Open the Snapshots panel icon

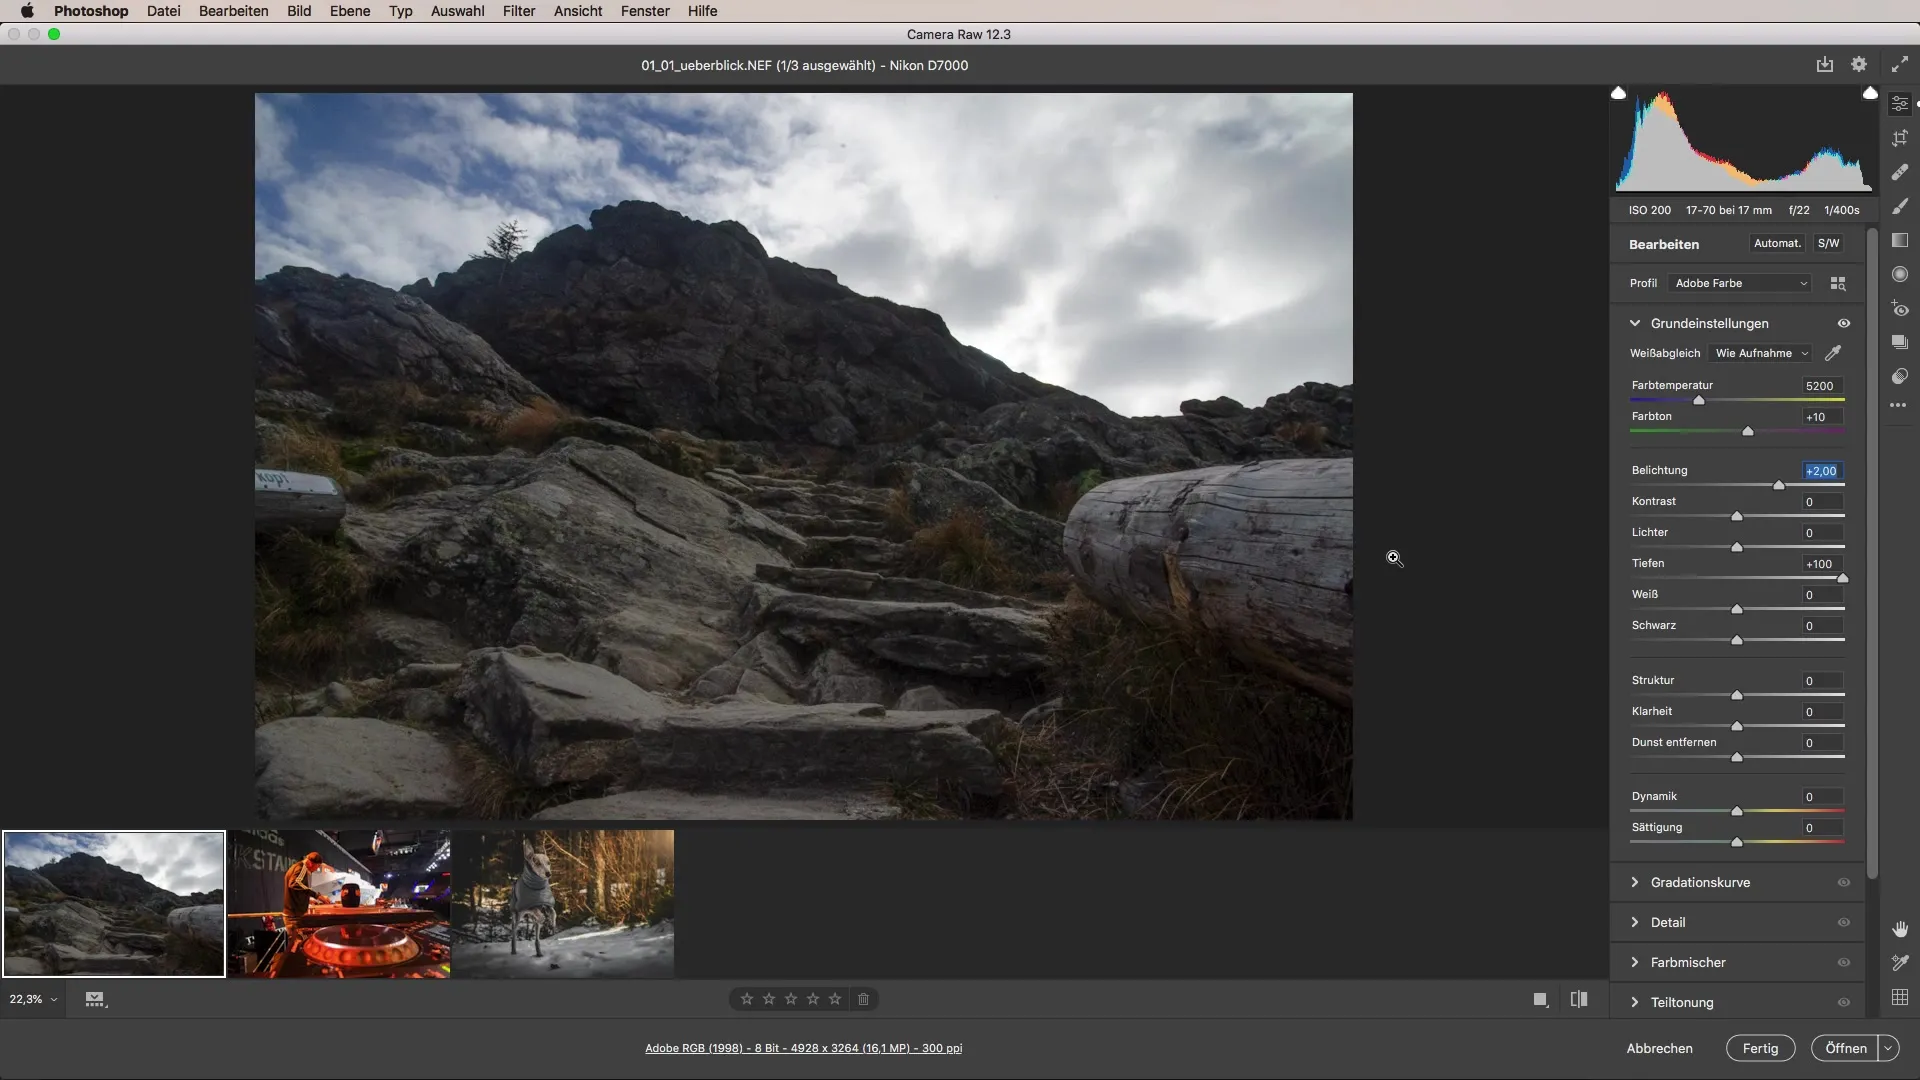click(x=1900, y=342)
